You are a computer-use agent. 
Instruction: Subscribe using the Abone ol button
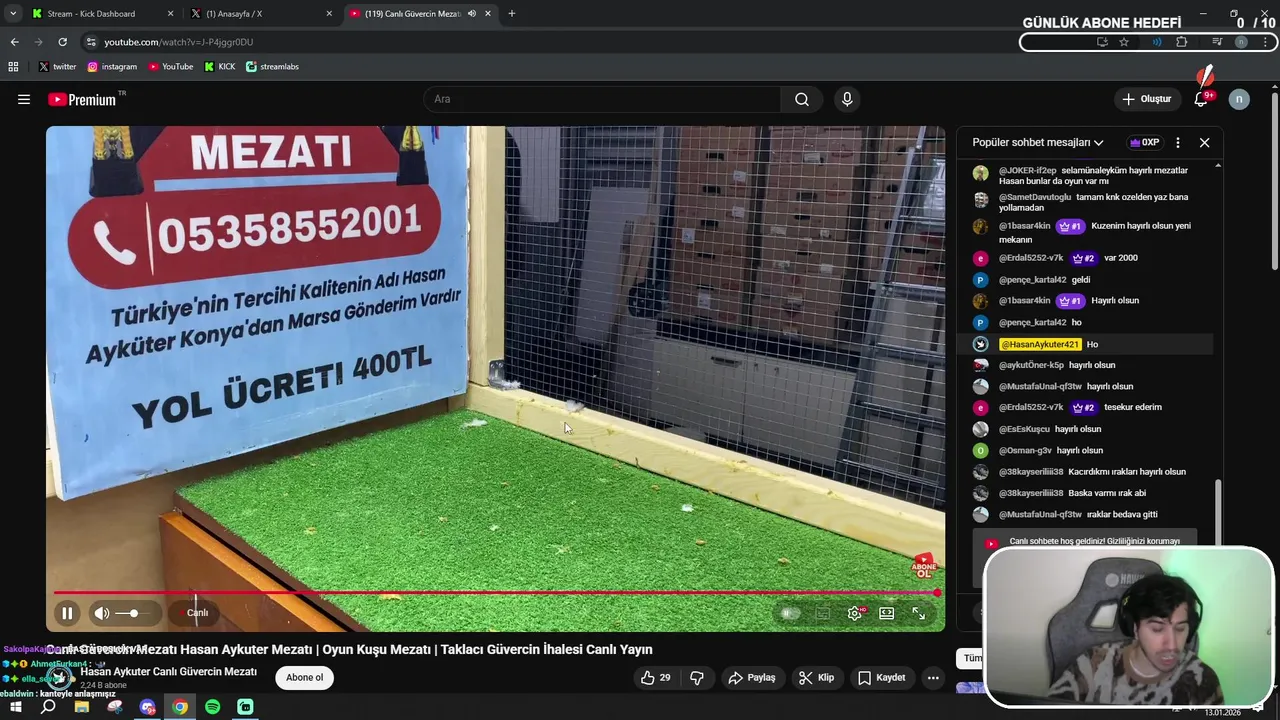coord(305,678)
